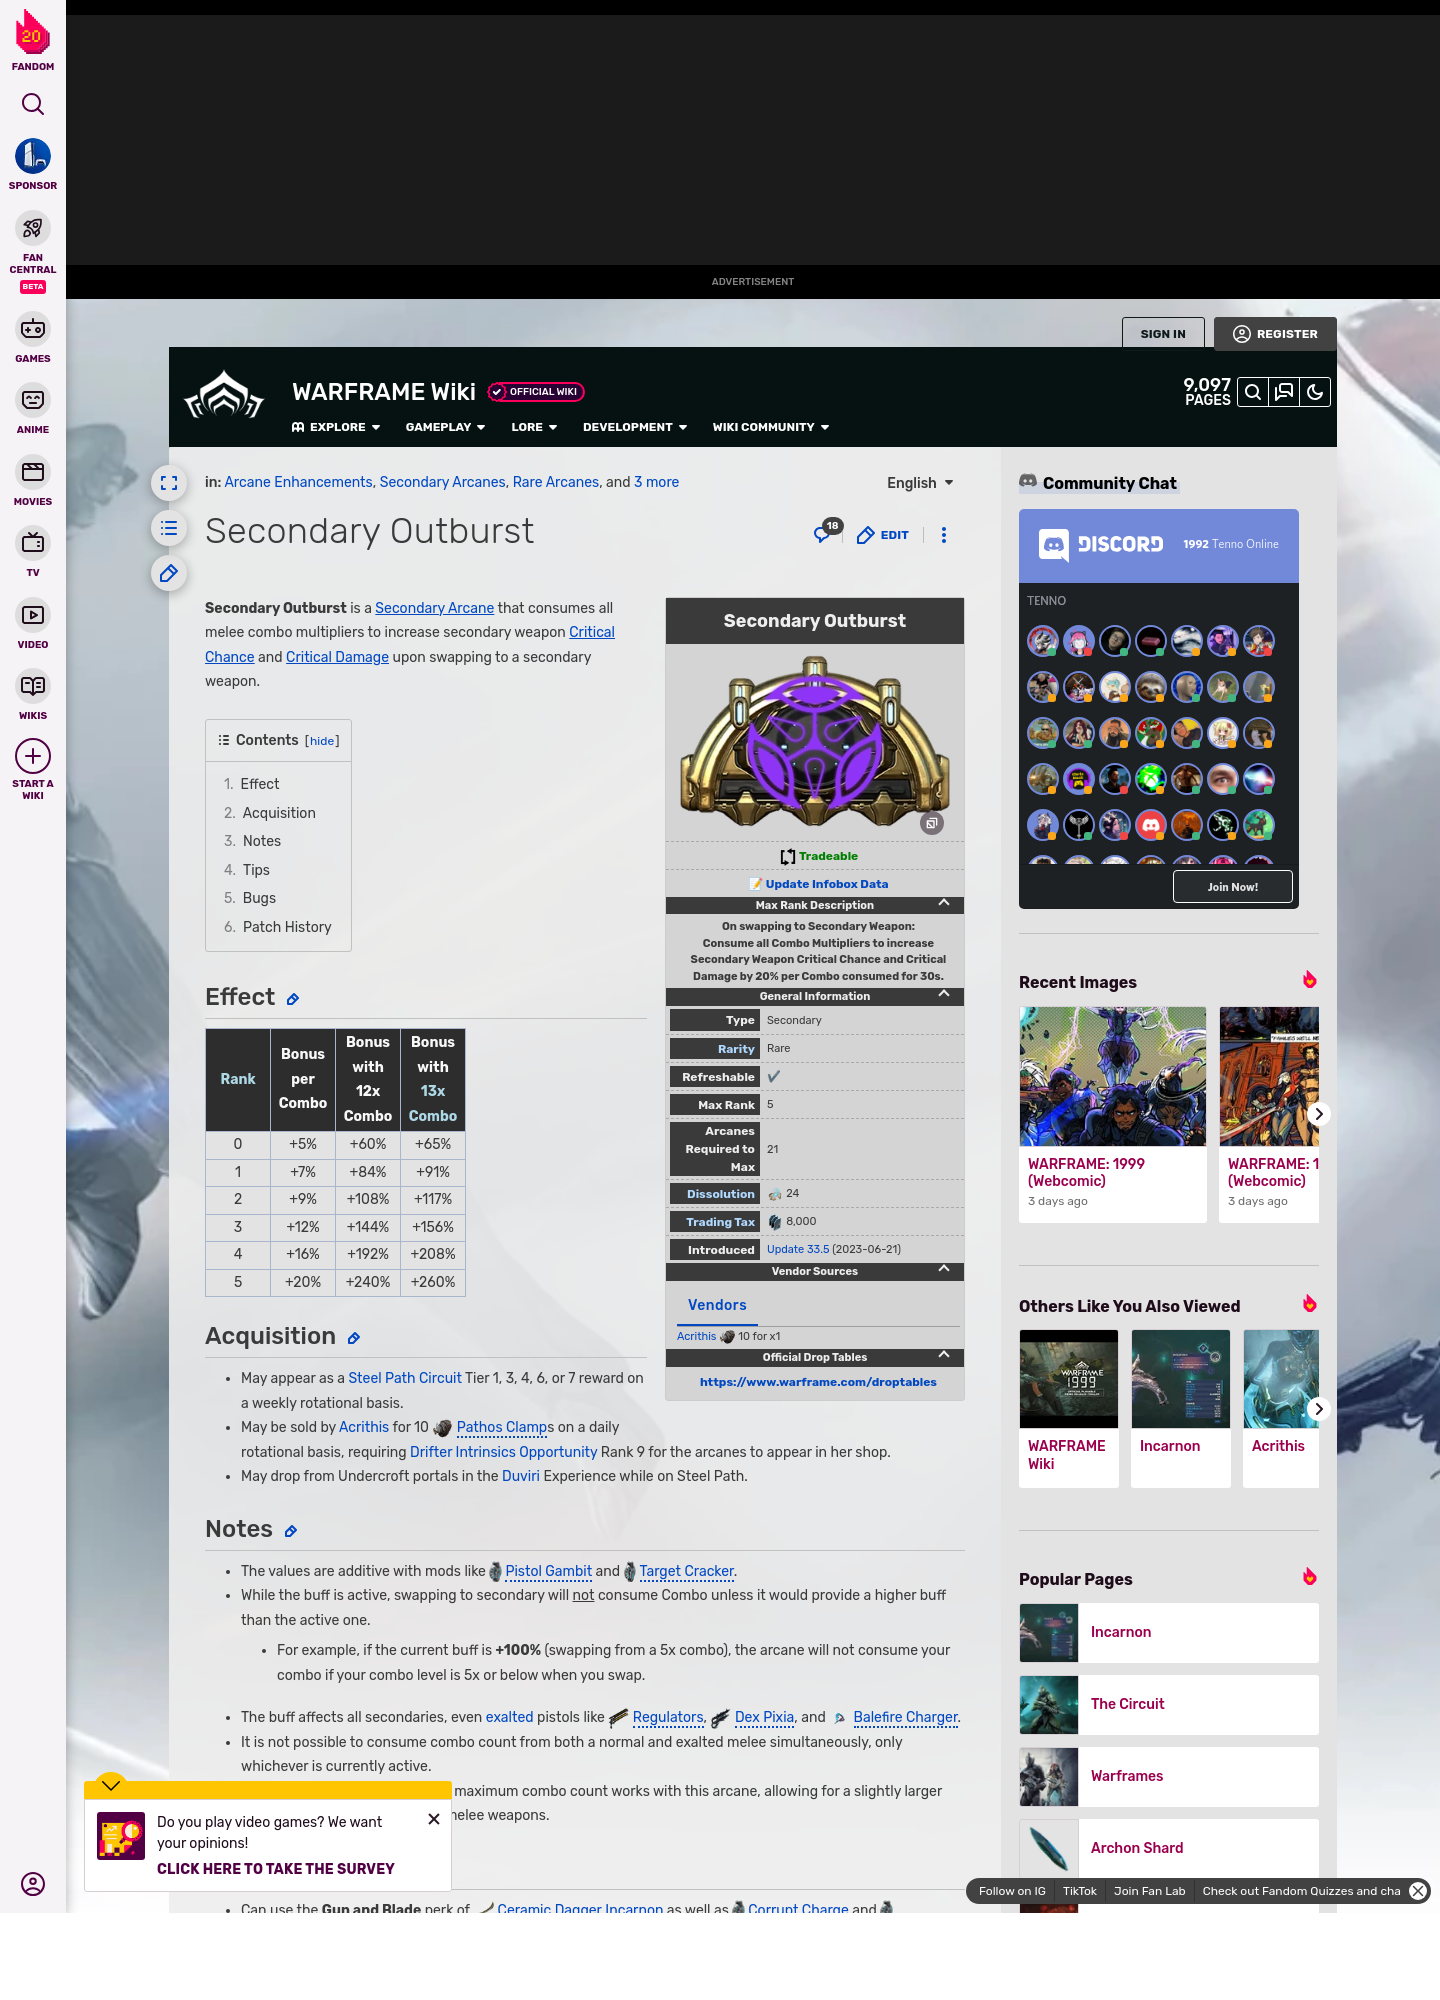The image size is (1440, 2000).
Task: Click the wiki header search icon
Action: [x=1253, y=392]
